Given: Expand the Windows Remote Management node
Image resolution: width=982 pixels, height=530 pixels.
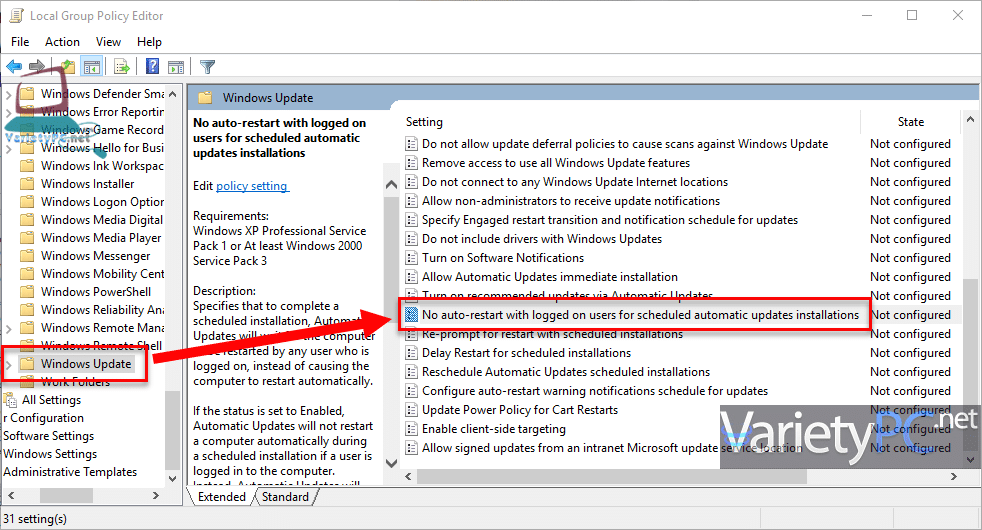Looking at the screenshot, I should tap(9, 328).
